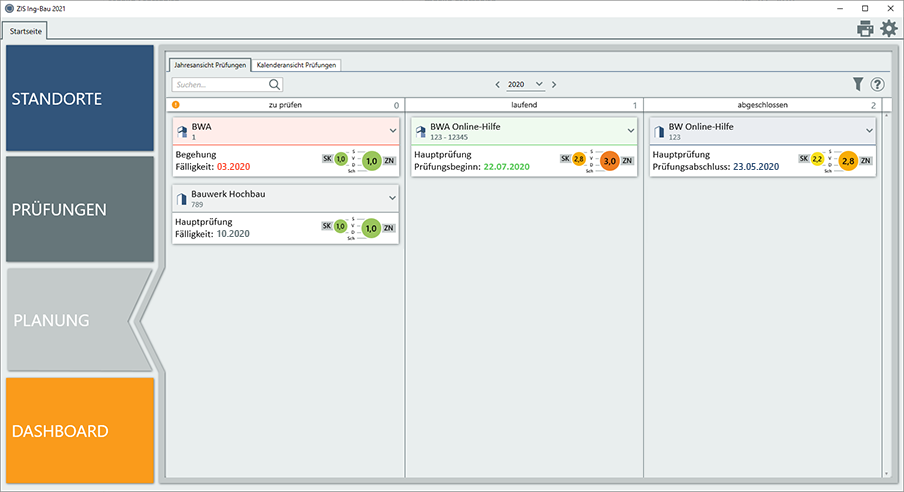Click into the Suchen search field
This screenshot has height=492, width=904.
[218, 85]
